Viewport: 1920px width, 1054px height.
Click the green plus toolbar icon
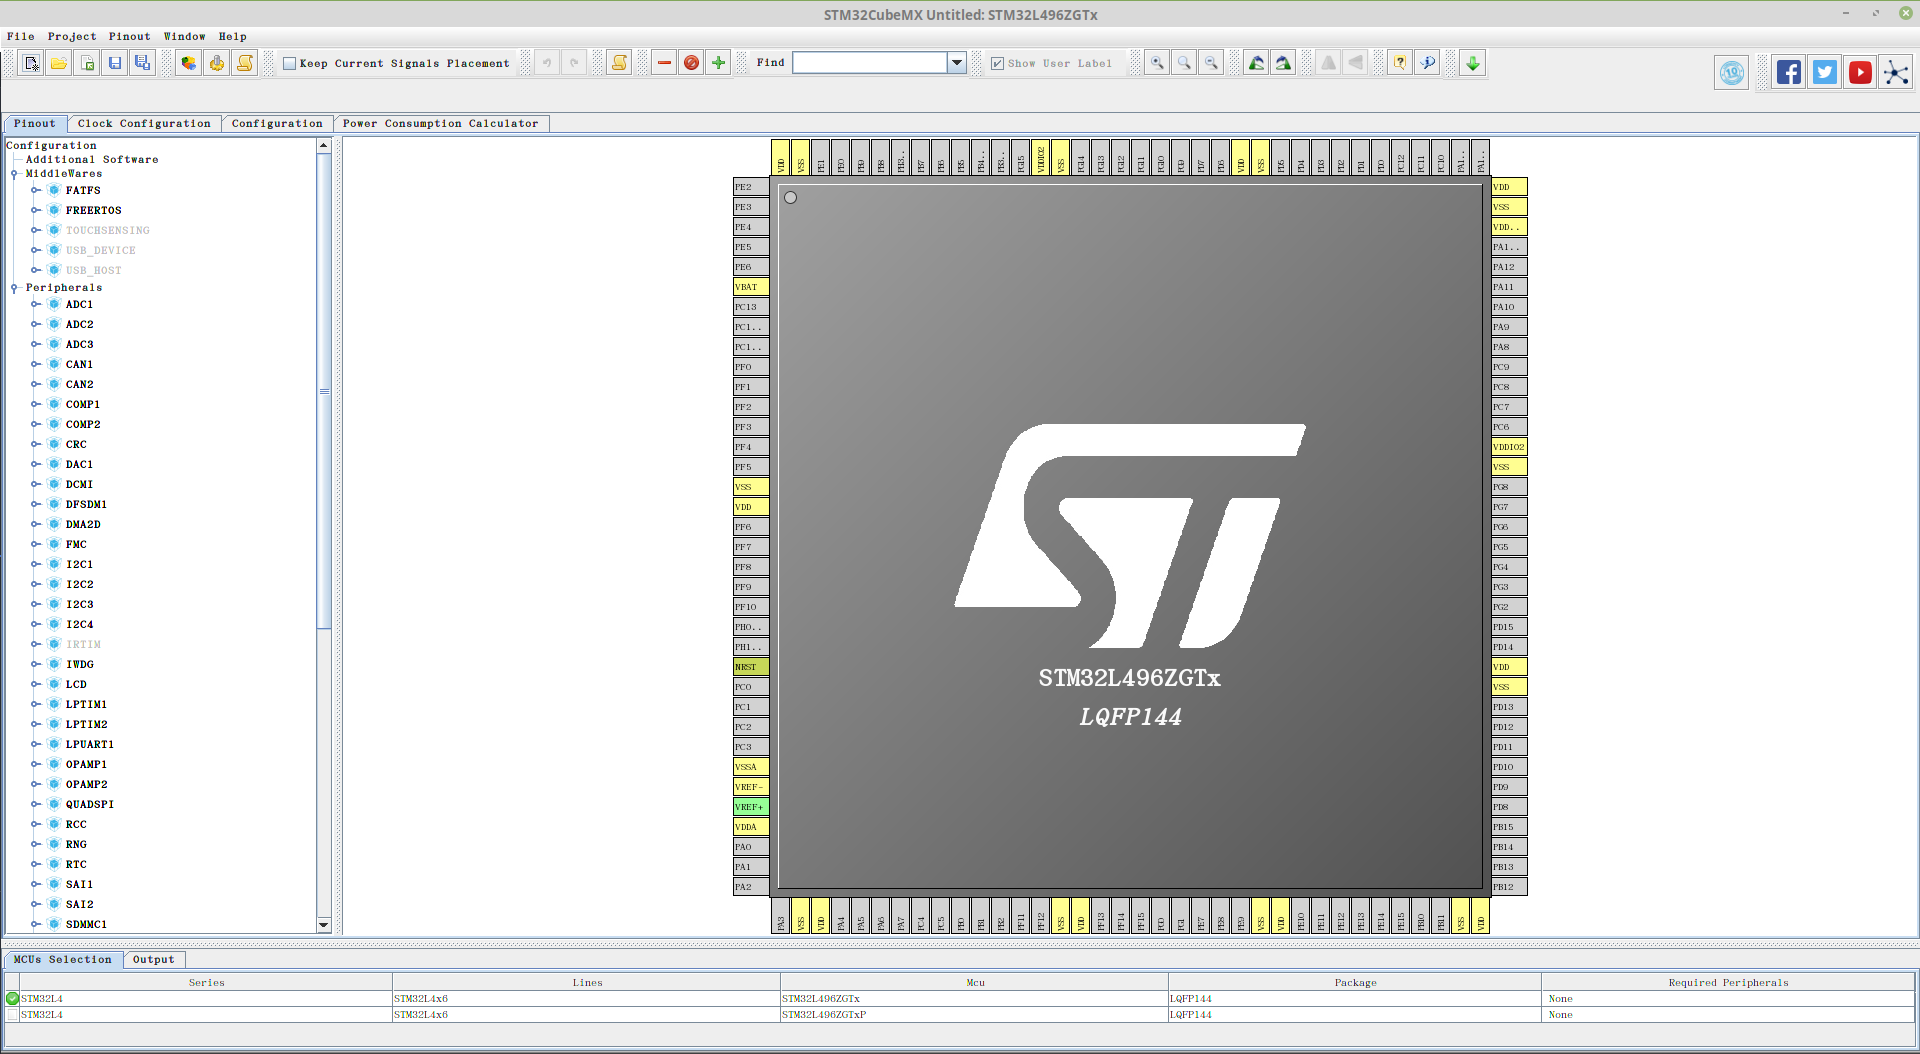point(718,63)
